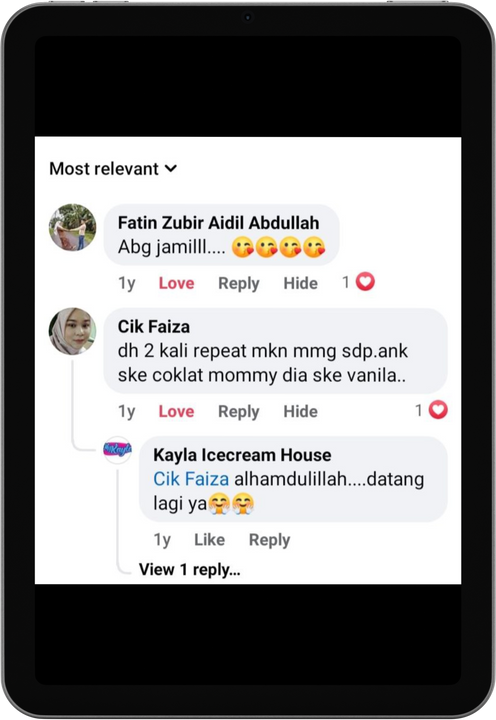Click heart reaction icon on Cik Faiza's comment
496x720 pixels.
tap(438, 410)
